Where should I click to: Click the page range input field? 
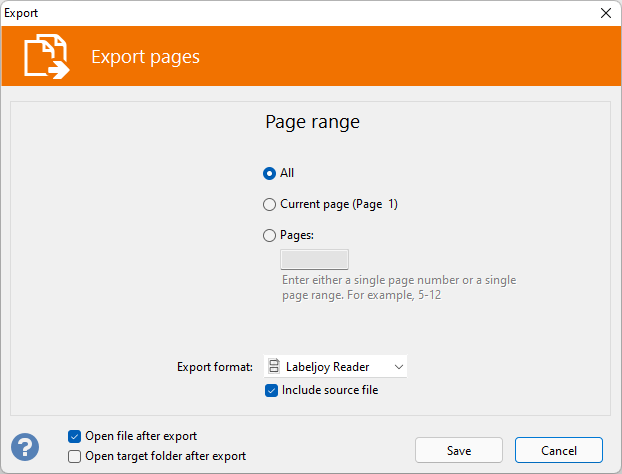click(x=314, y=260)
